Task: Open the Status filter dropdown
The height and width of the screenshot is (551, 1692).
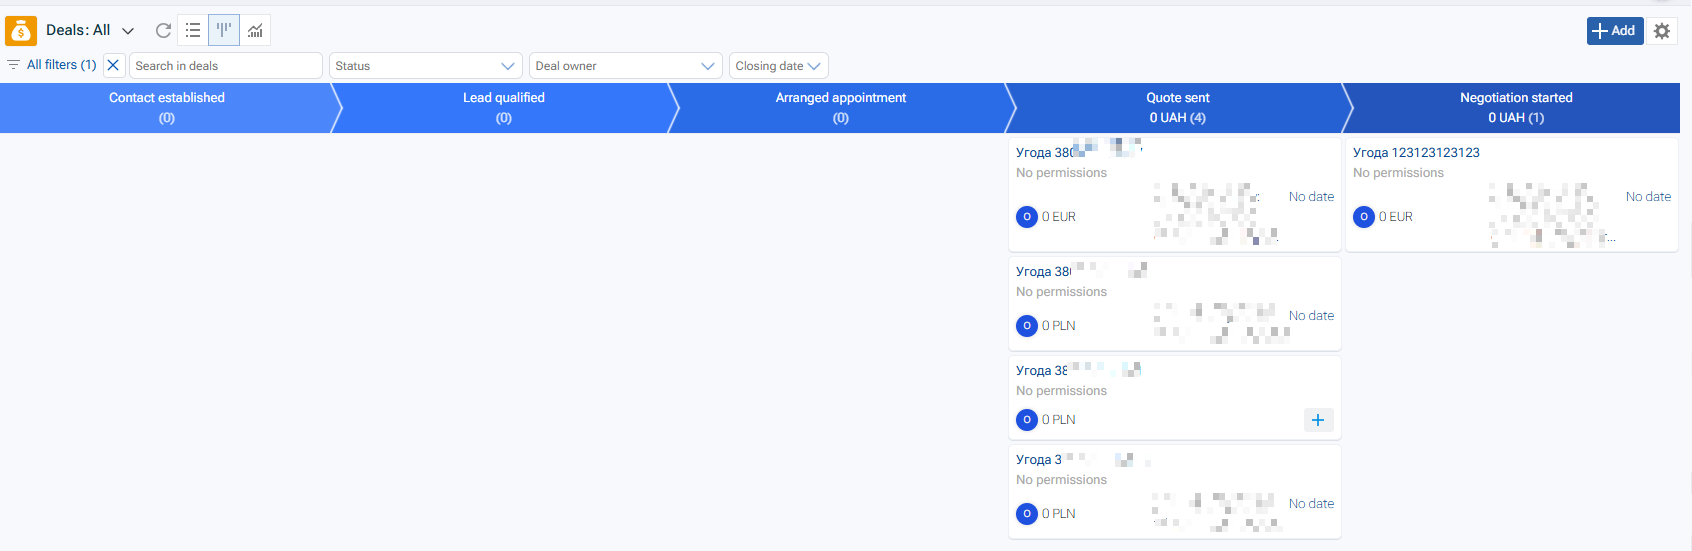Action: tap(425, 66)
